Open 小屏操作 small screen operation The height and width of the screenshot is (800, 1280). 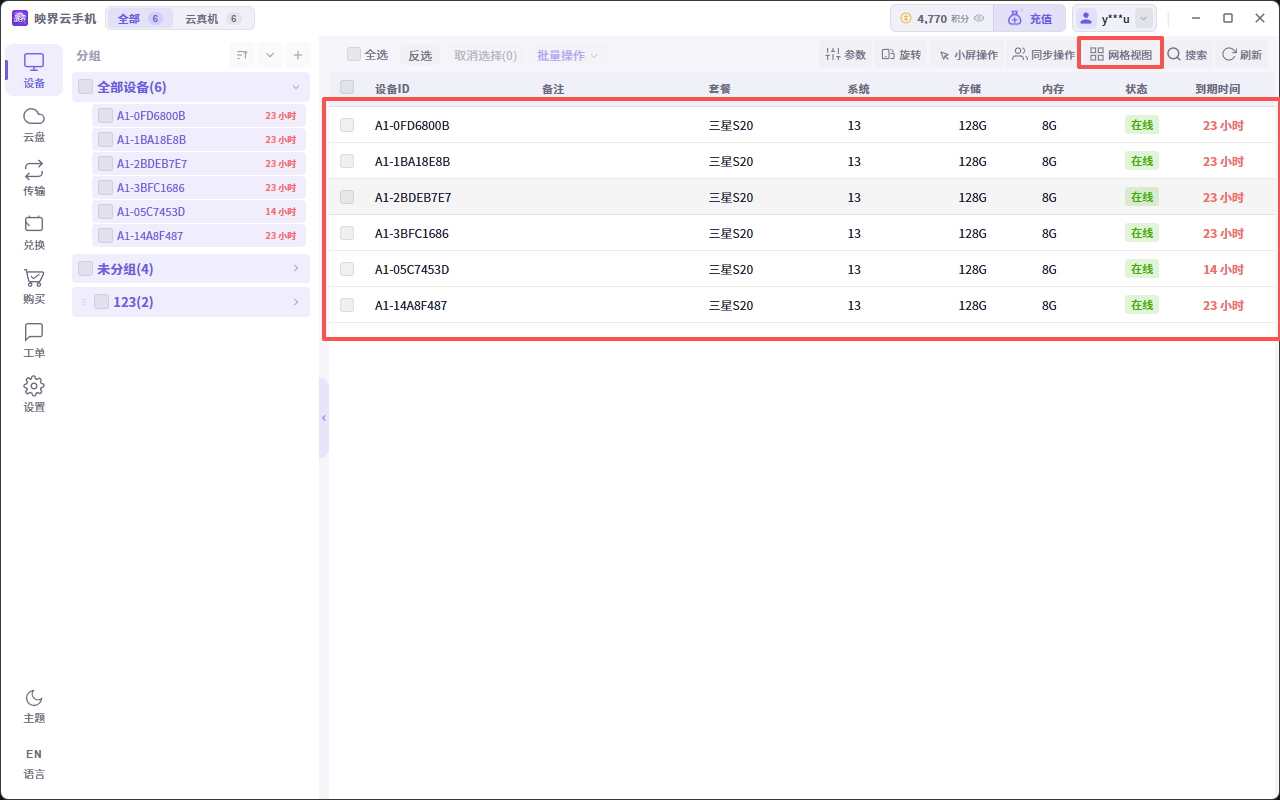click(x=967, y=55)
